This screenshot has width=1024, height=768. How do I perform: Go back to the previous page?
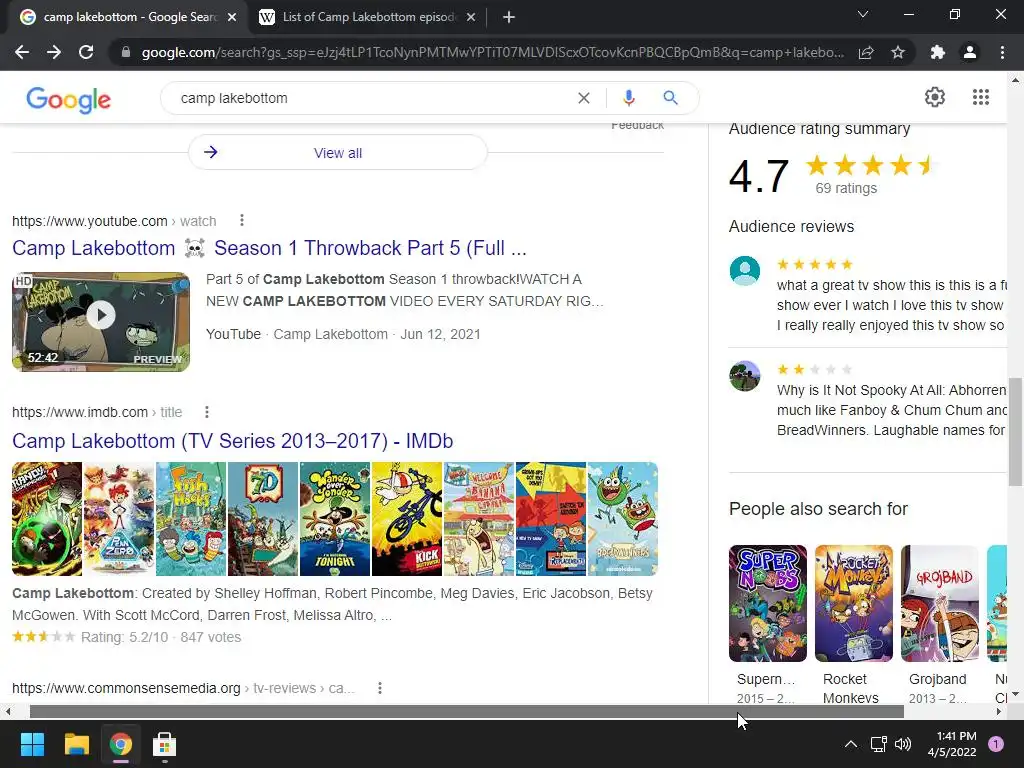[x=22, y=52]
